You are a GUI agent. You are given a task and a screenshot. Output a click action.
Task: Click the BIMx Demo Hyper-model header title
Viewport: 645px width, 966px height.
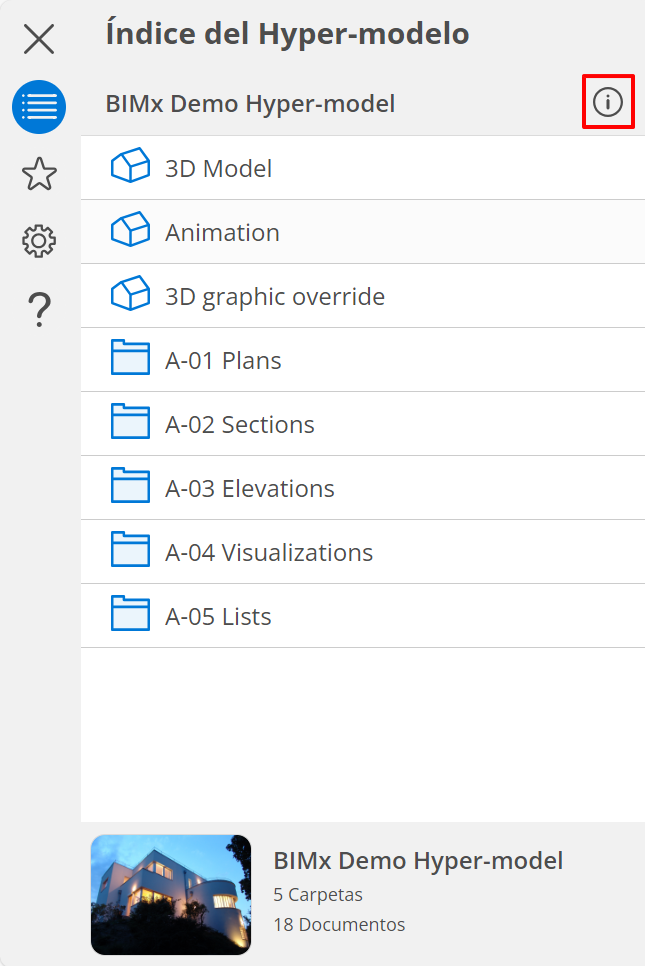250,103
